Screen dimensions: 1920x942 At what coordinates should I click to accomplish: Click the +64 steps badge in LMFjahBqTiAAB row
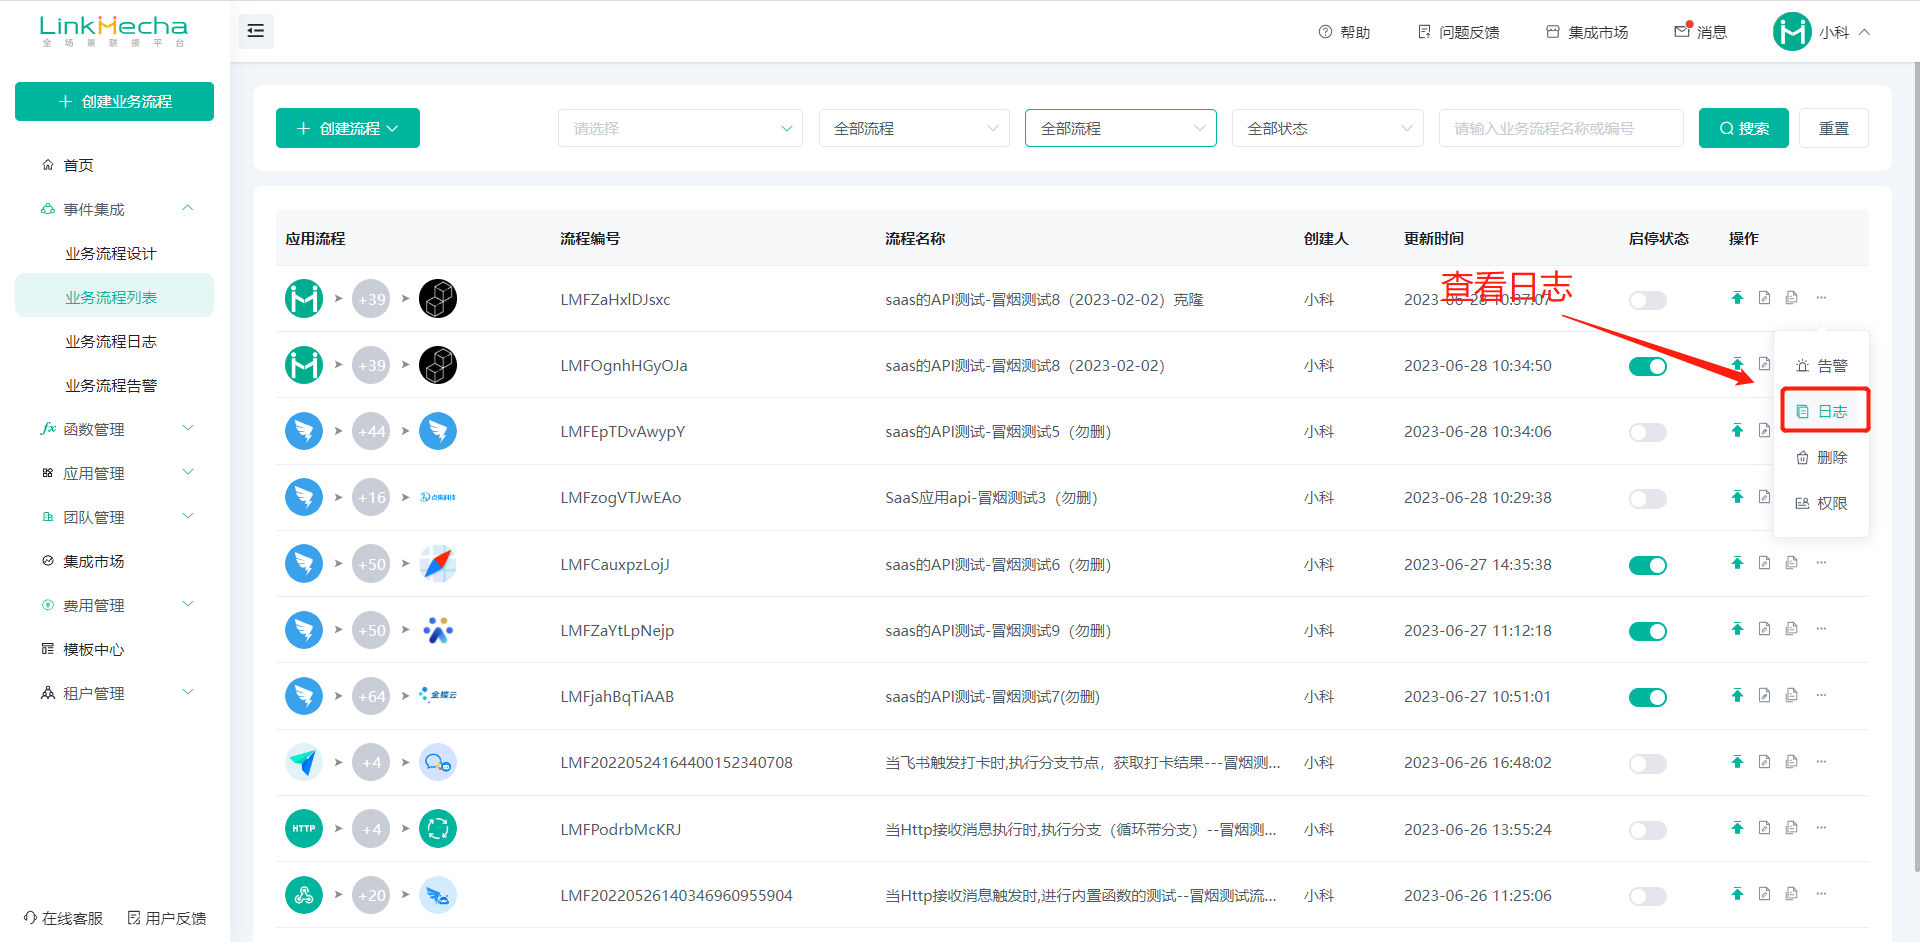(x=371, y=696)
